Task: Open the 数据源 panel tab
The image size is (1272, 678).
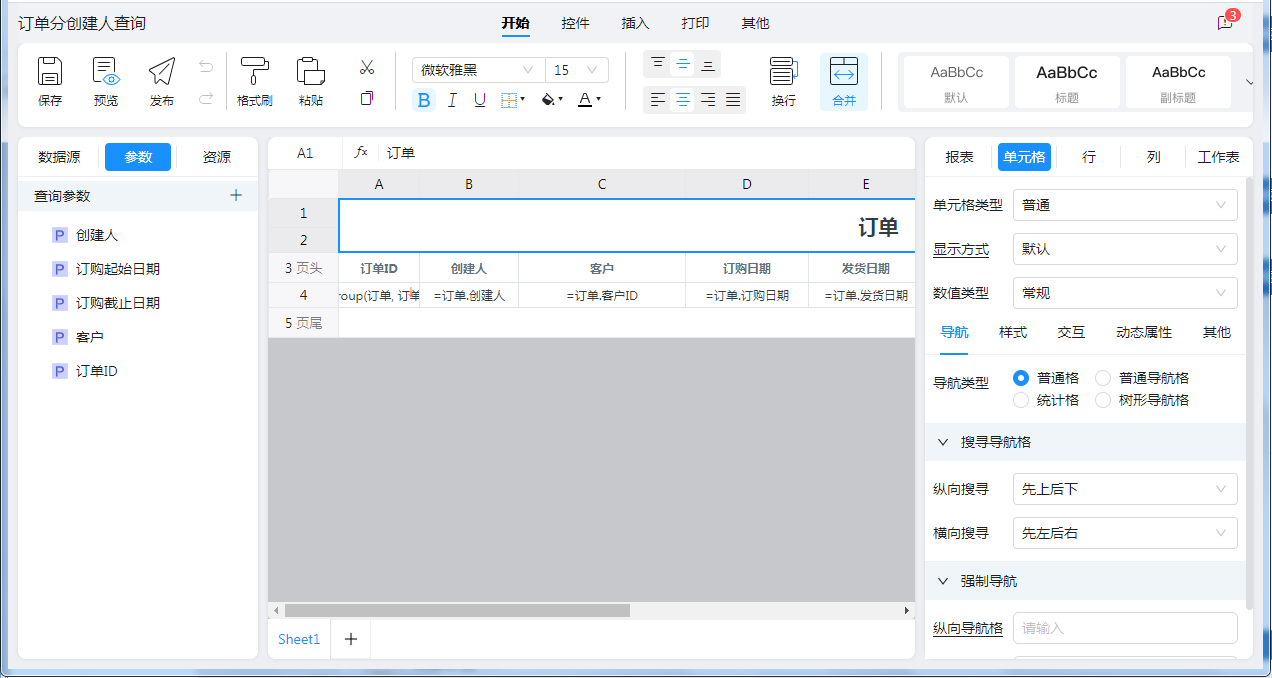Action: (x=59, y=157)
